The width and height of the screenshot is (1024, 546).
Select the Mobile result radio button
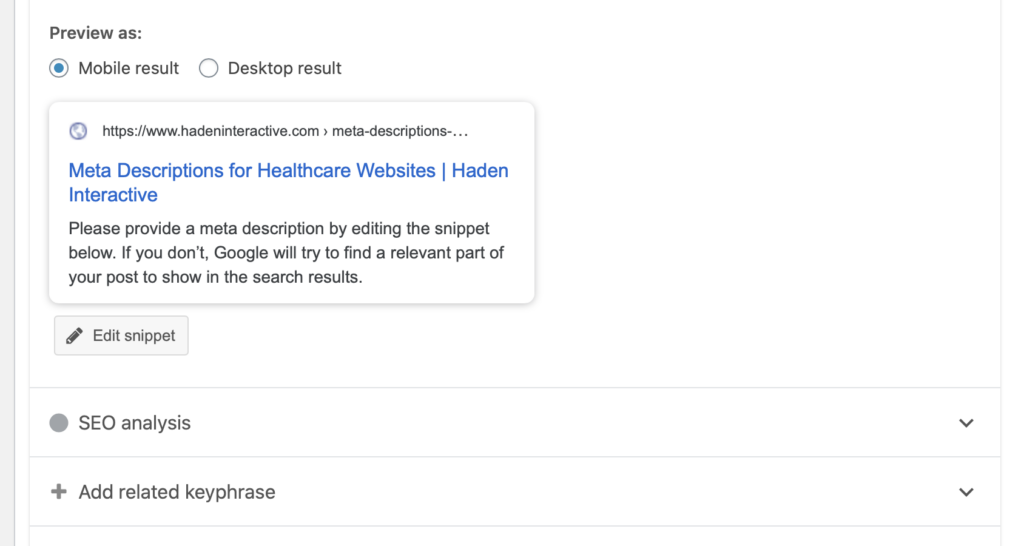click(x=59, y=68)
